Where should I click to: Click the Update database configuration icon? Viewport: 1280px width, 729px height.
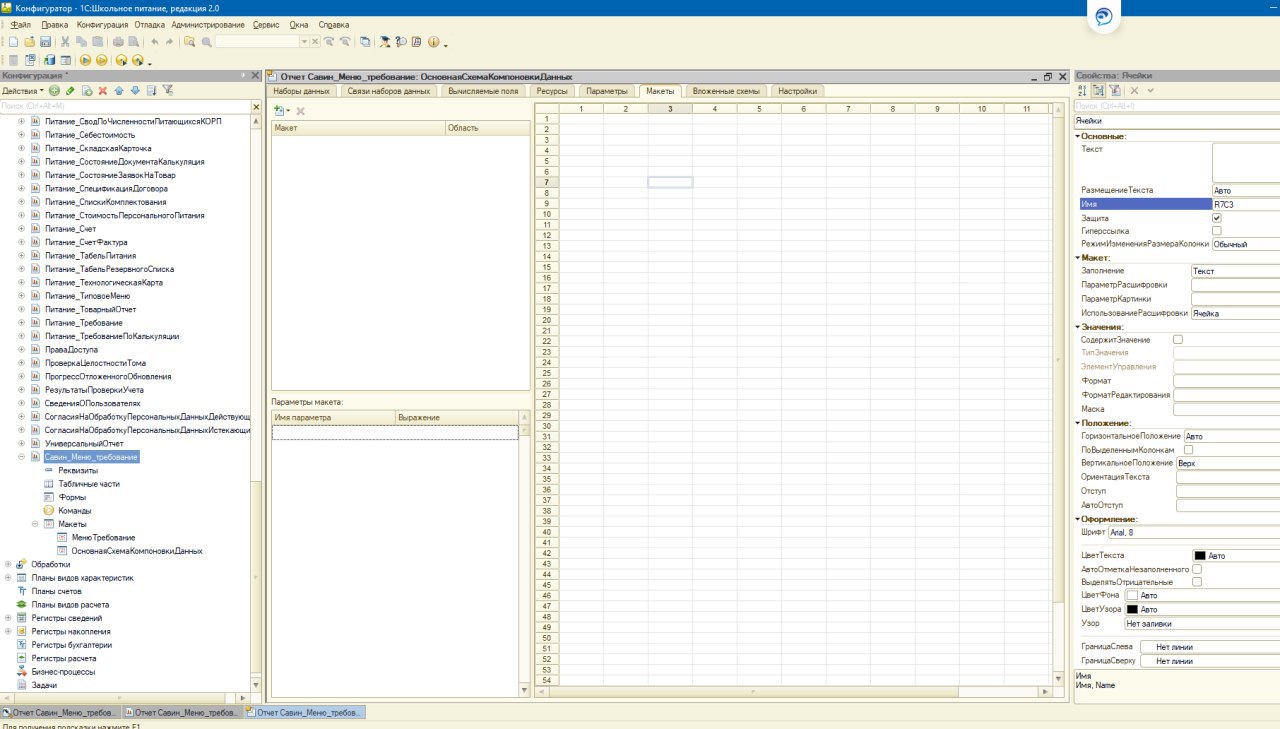[49, 60]
